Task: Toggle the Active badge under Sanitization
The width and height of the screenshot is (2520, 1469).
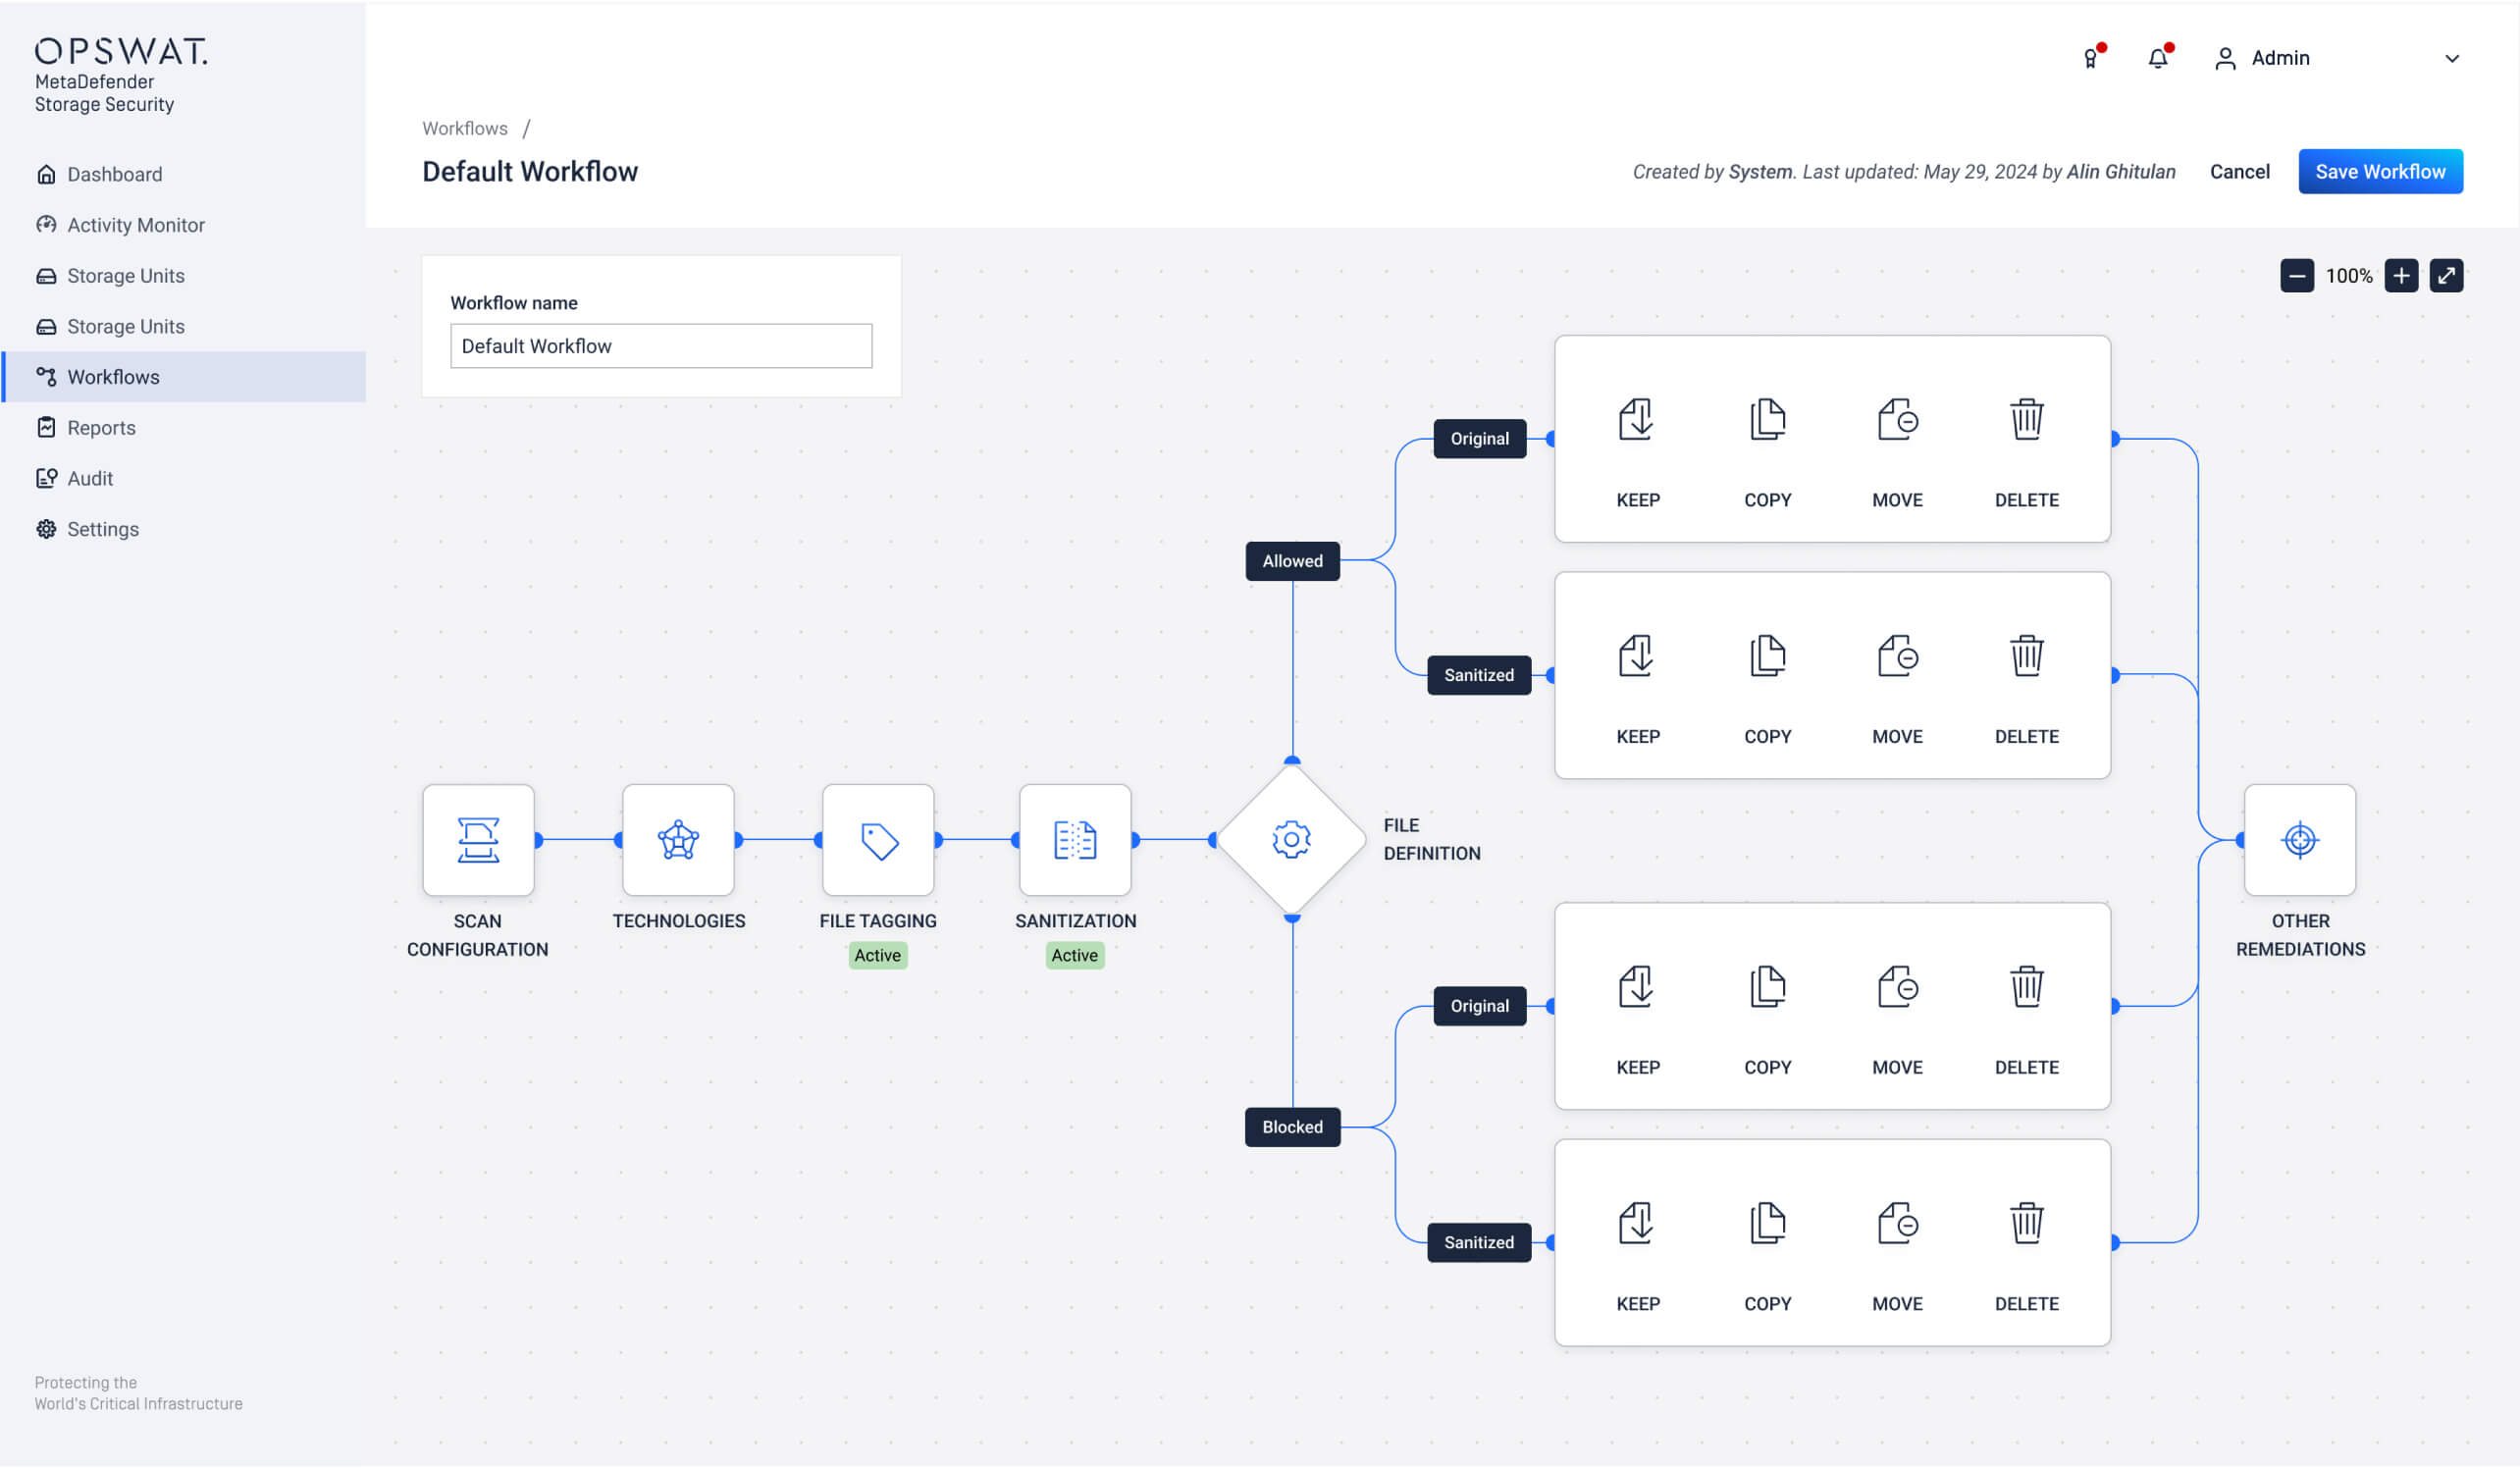Action: [x=1074, y=955]
